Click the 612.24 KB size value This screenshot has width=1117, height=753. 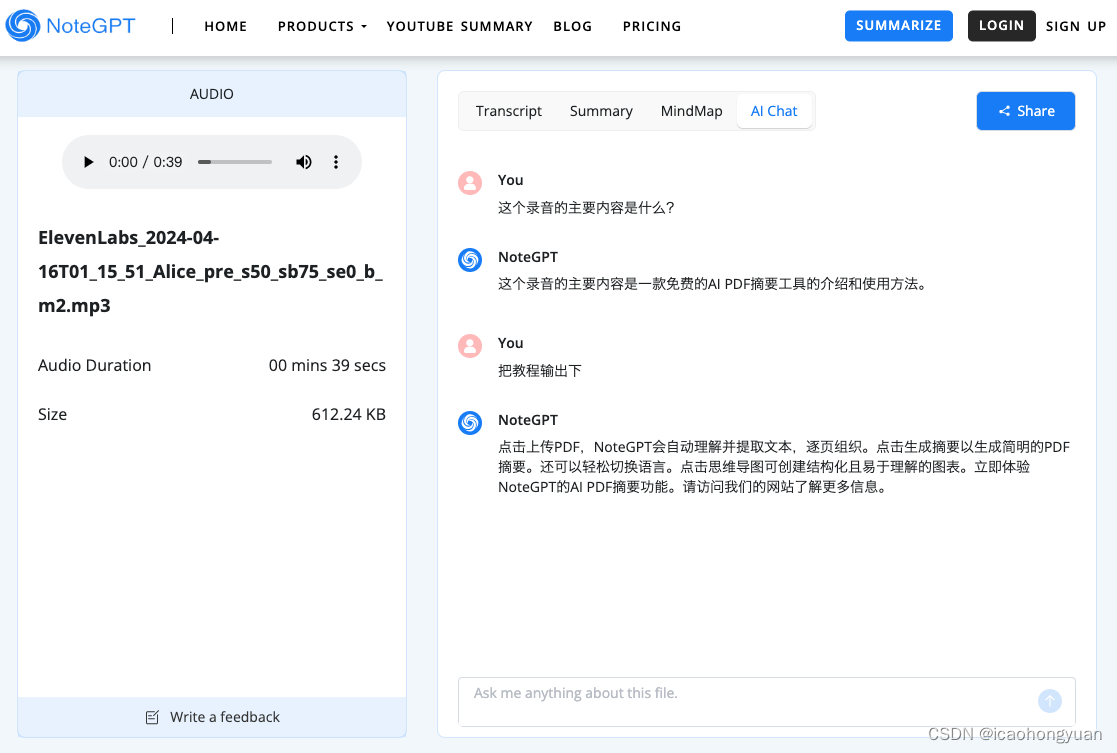(x=348, y=415)
